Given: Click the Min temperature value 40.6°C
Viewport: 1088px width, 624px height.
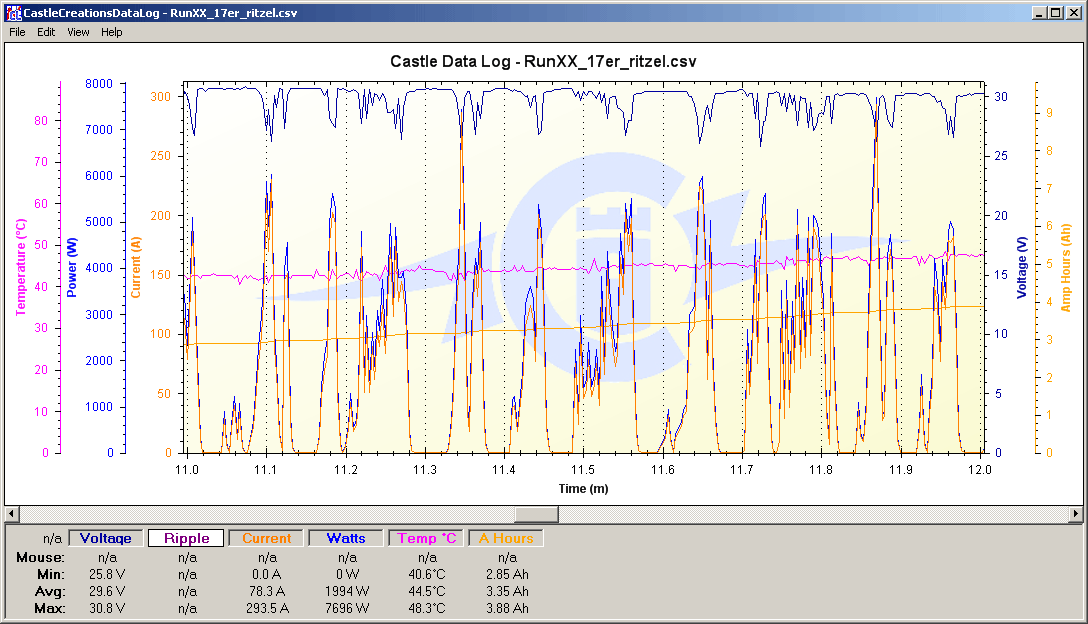Looking at the screenshot, I should [x=427, y=575].
